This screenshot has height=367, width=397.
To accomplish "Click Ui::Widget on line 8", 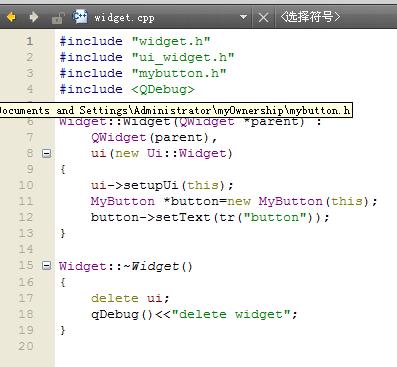I will click(187, 153).
